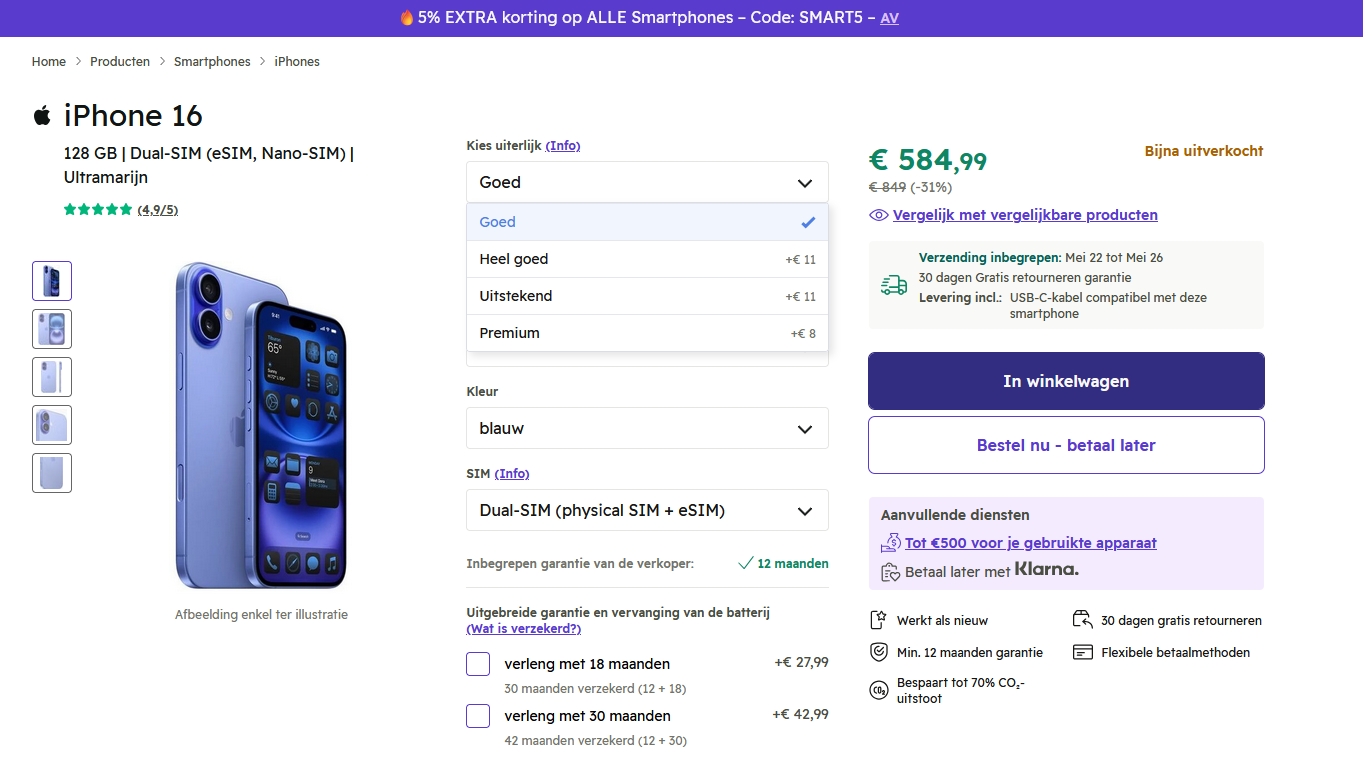Screen dimensions: 1363x767
Task: Click the Afbeelding enkel ter illustratie caption
Action: (x=261, y=615)
